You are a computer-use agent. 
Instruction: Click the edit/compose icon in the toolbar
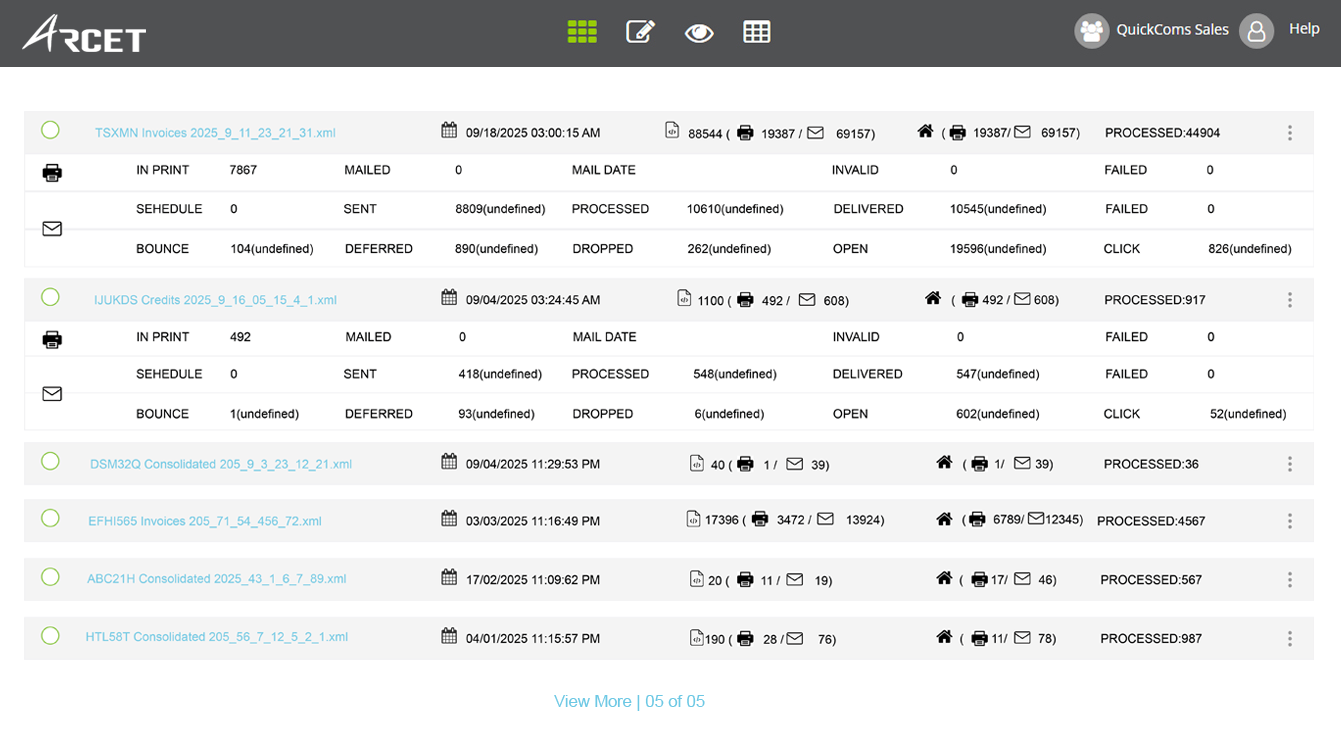(640, 31)
